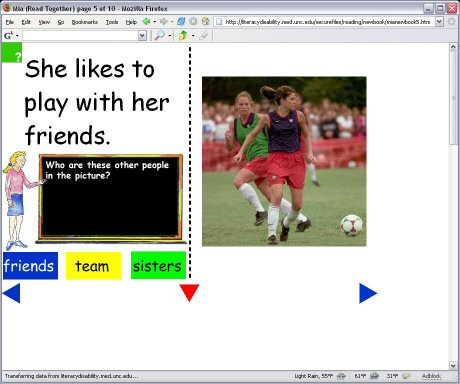Close the Firefox window
The image size is (460, 384).
click(x=452, y=8)
